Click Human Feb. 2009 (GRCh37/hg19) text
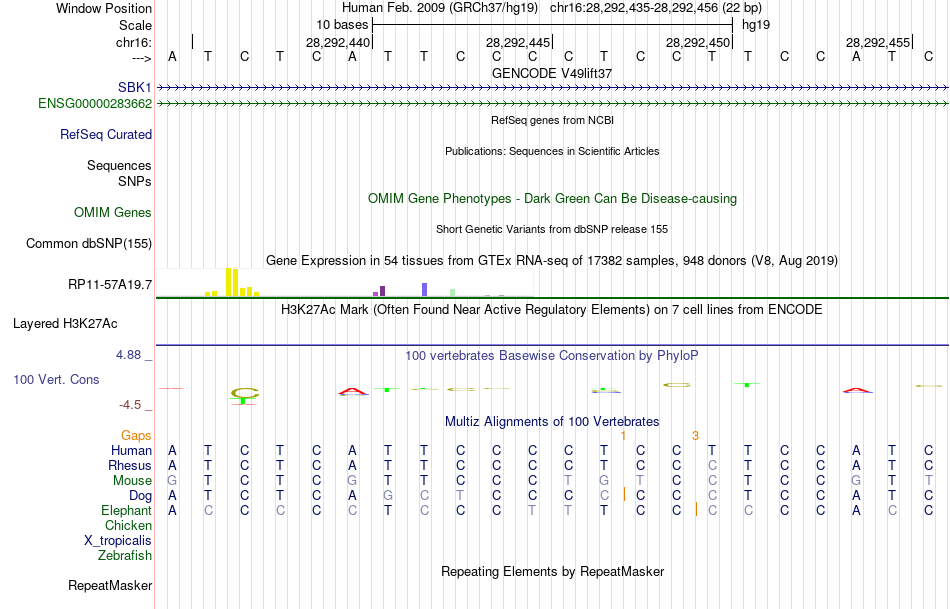The width and height of the screenshot is (950, 609). pyautogui.click(x=440, y=8)
